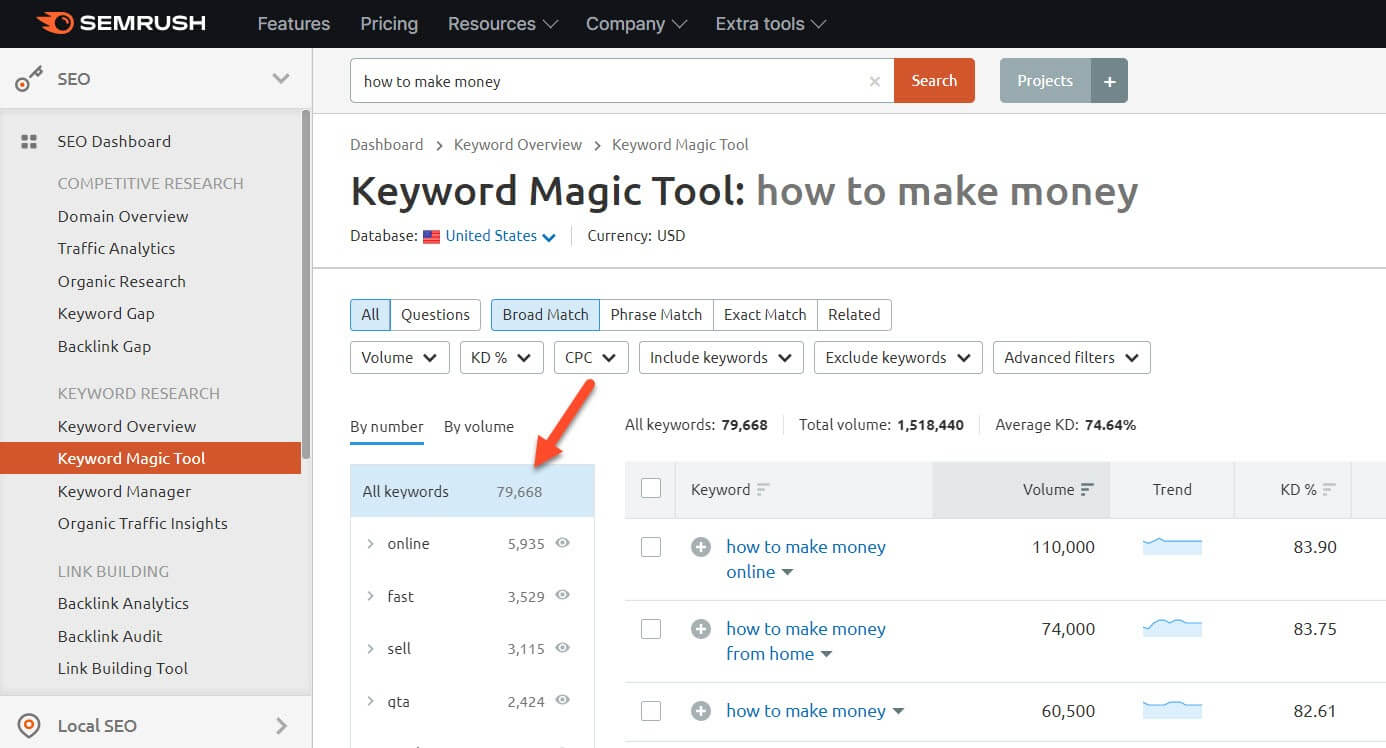View trend chart for 'how to make money online'
This screenshot has width=1386, height=748.
click(x=1172, y=546)
